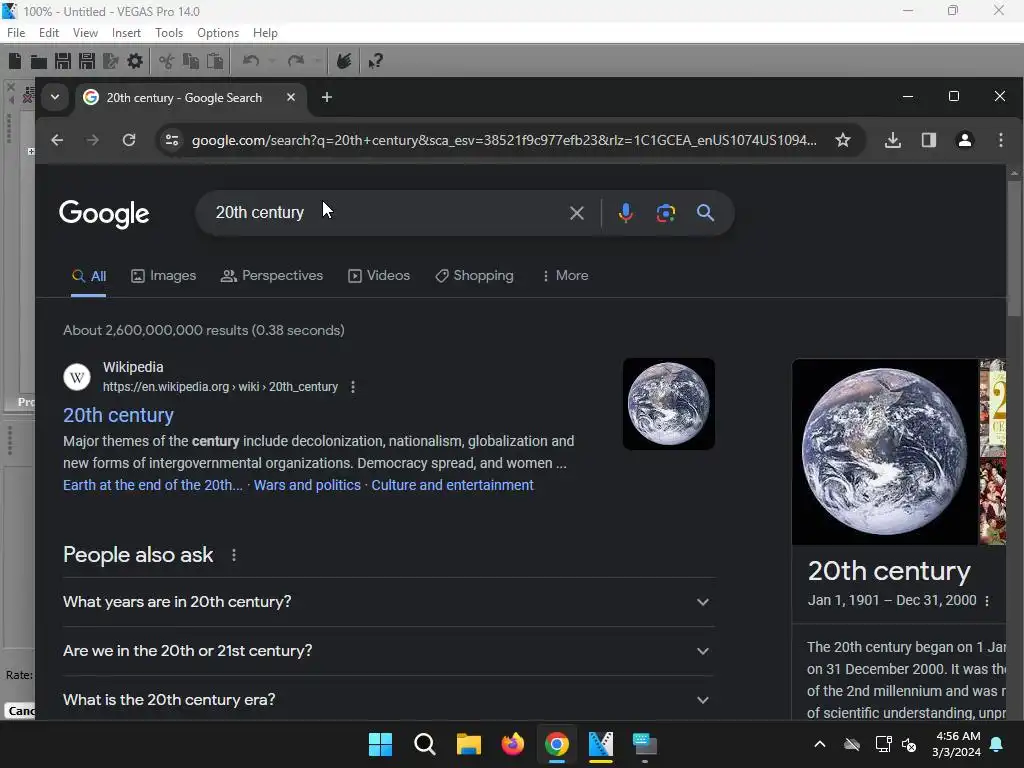The height and width of the screenshot is (768, 1024).
Task: Bookmark this page with the star
Action: [x=843, y=140]
